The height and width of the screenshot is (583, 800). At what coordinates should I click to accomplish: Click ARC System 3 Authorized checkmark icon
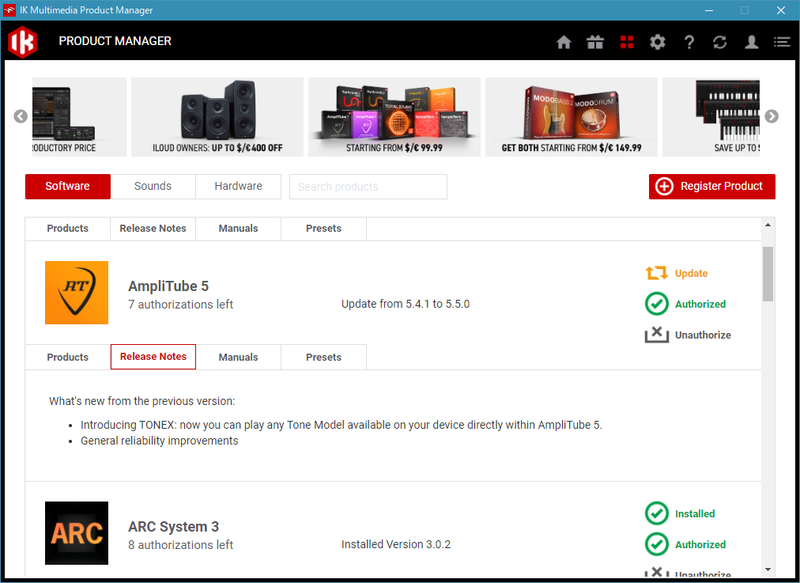point(657,544)
